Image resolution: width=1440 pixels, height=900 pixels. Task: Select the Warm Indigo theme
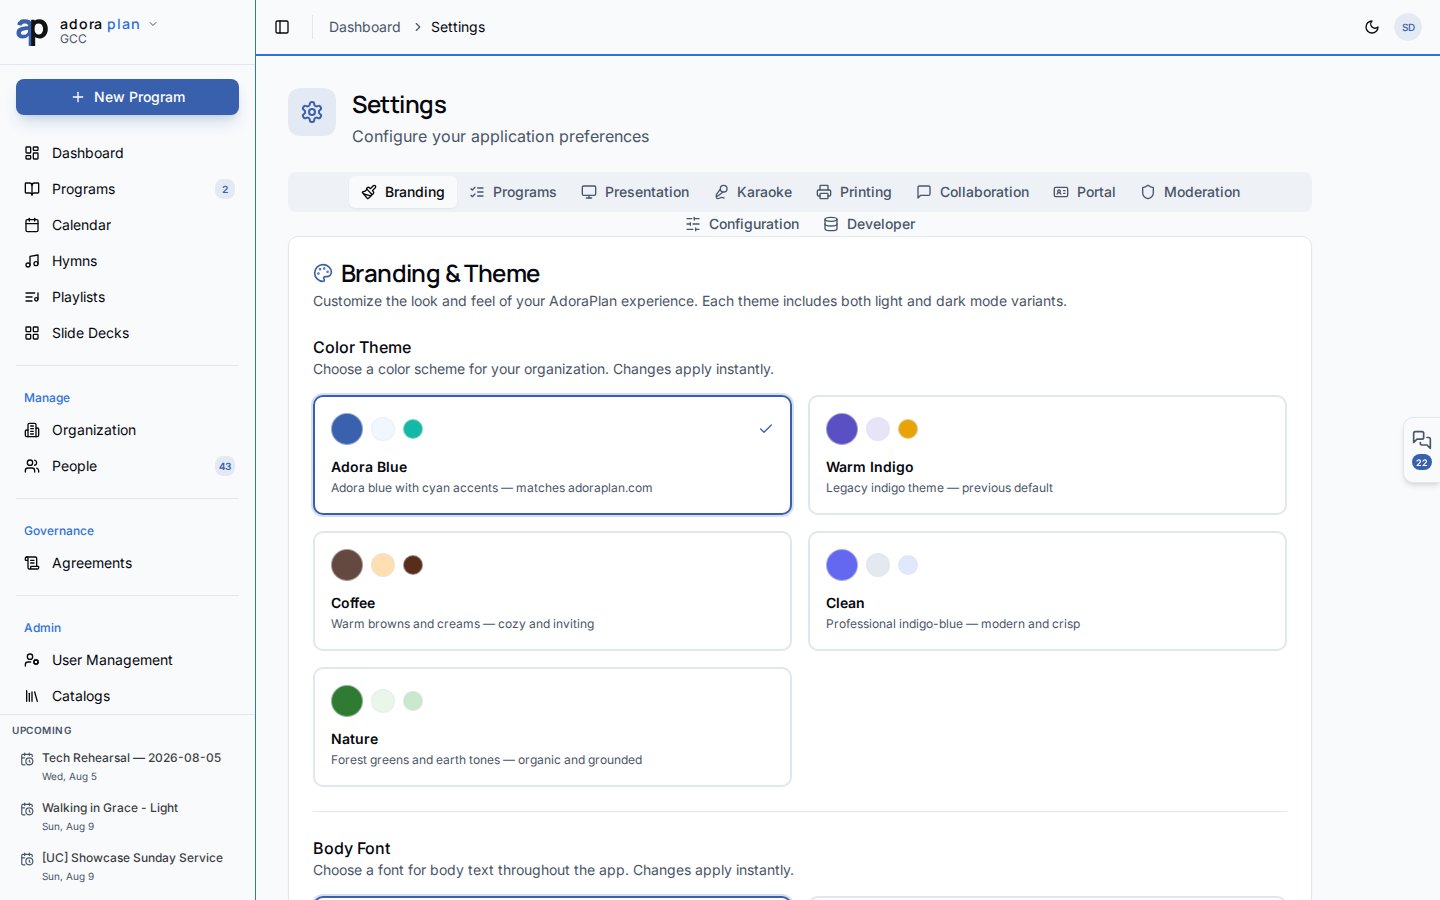tap(1047, 455)
